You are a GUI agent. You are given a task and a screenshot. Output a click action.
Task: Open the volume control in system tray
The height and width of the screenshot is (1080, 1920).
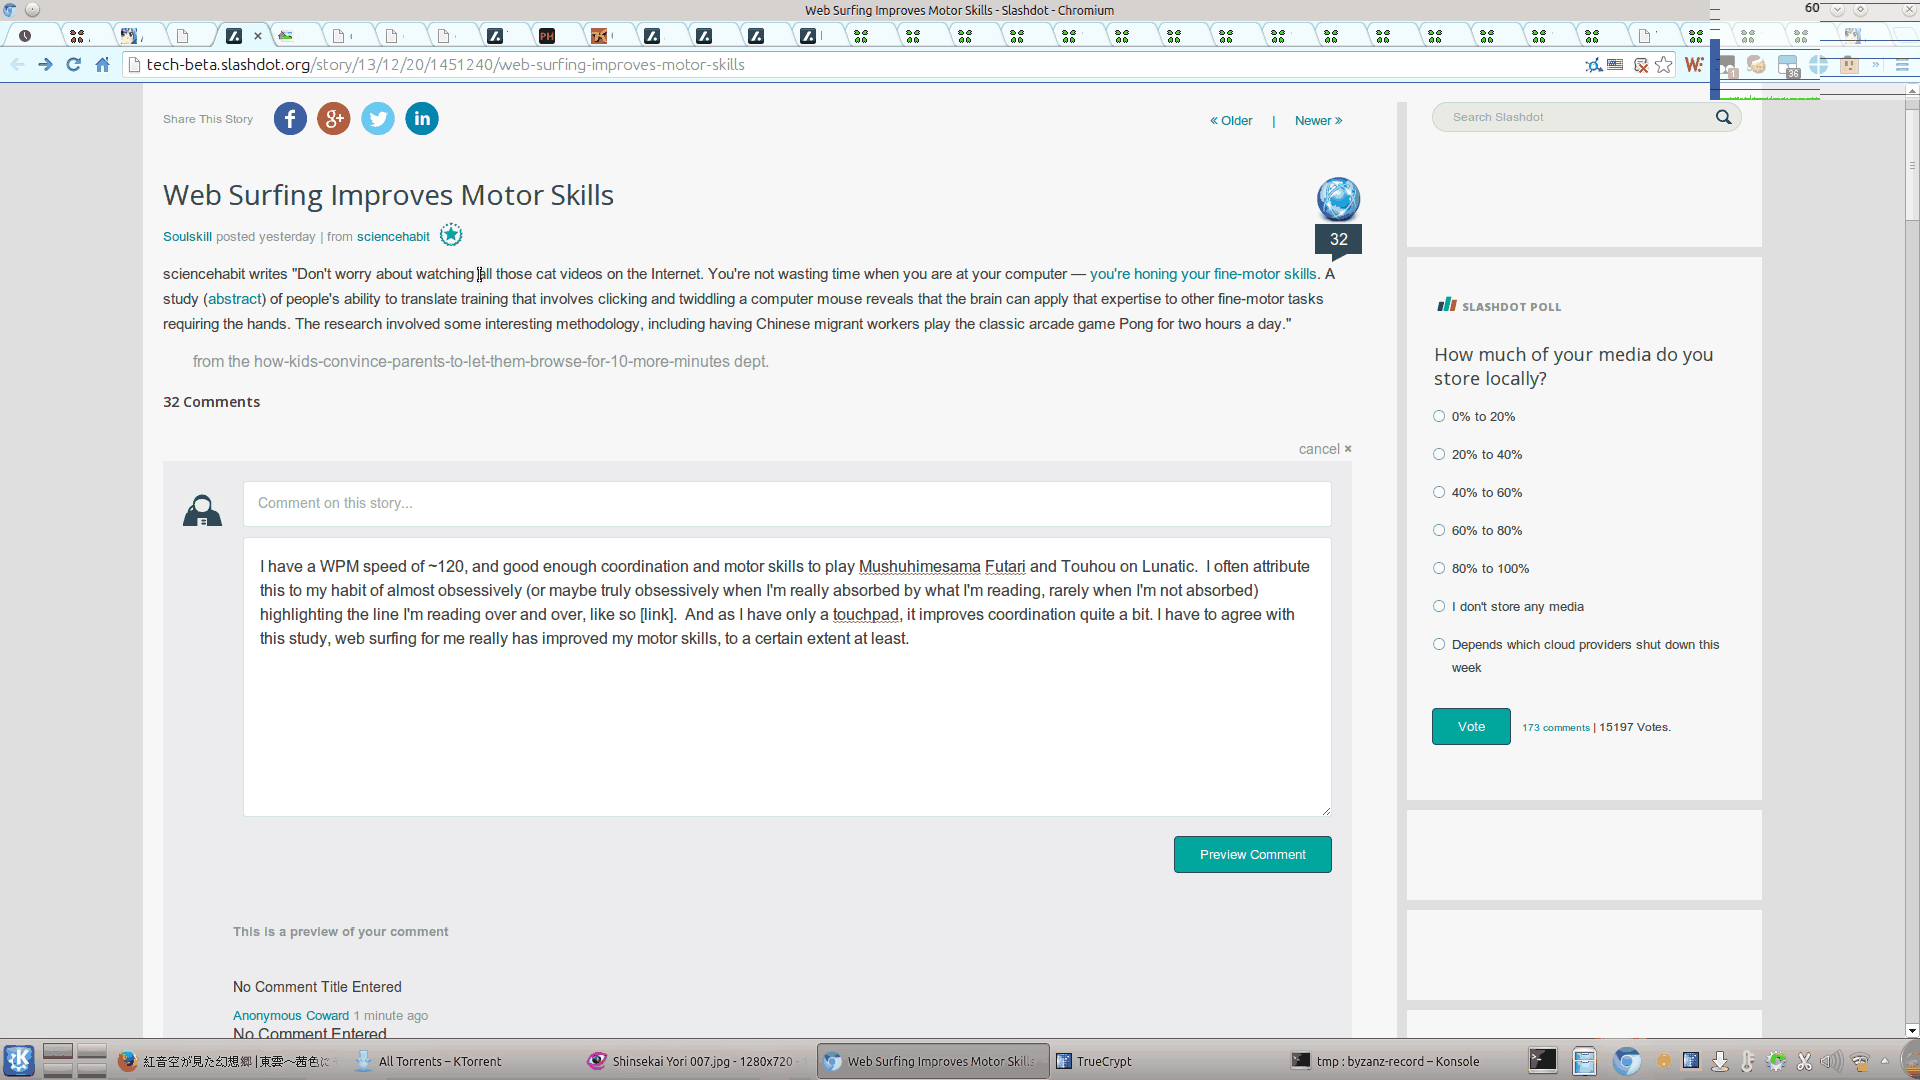click(x=1831, y=1061)
